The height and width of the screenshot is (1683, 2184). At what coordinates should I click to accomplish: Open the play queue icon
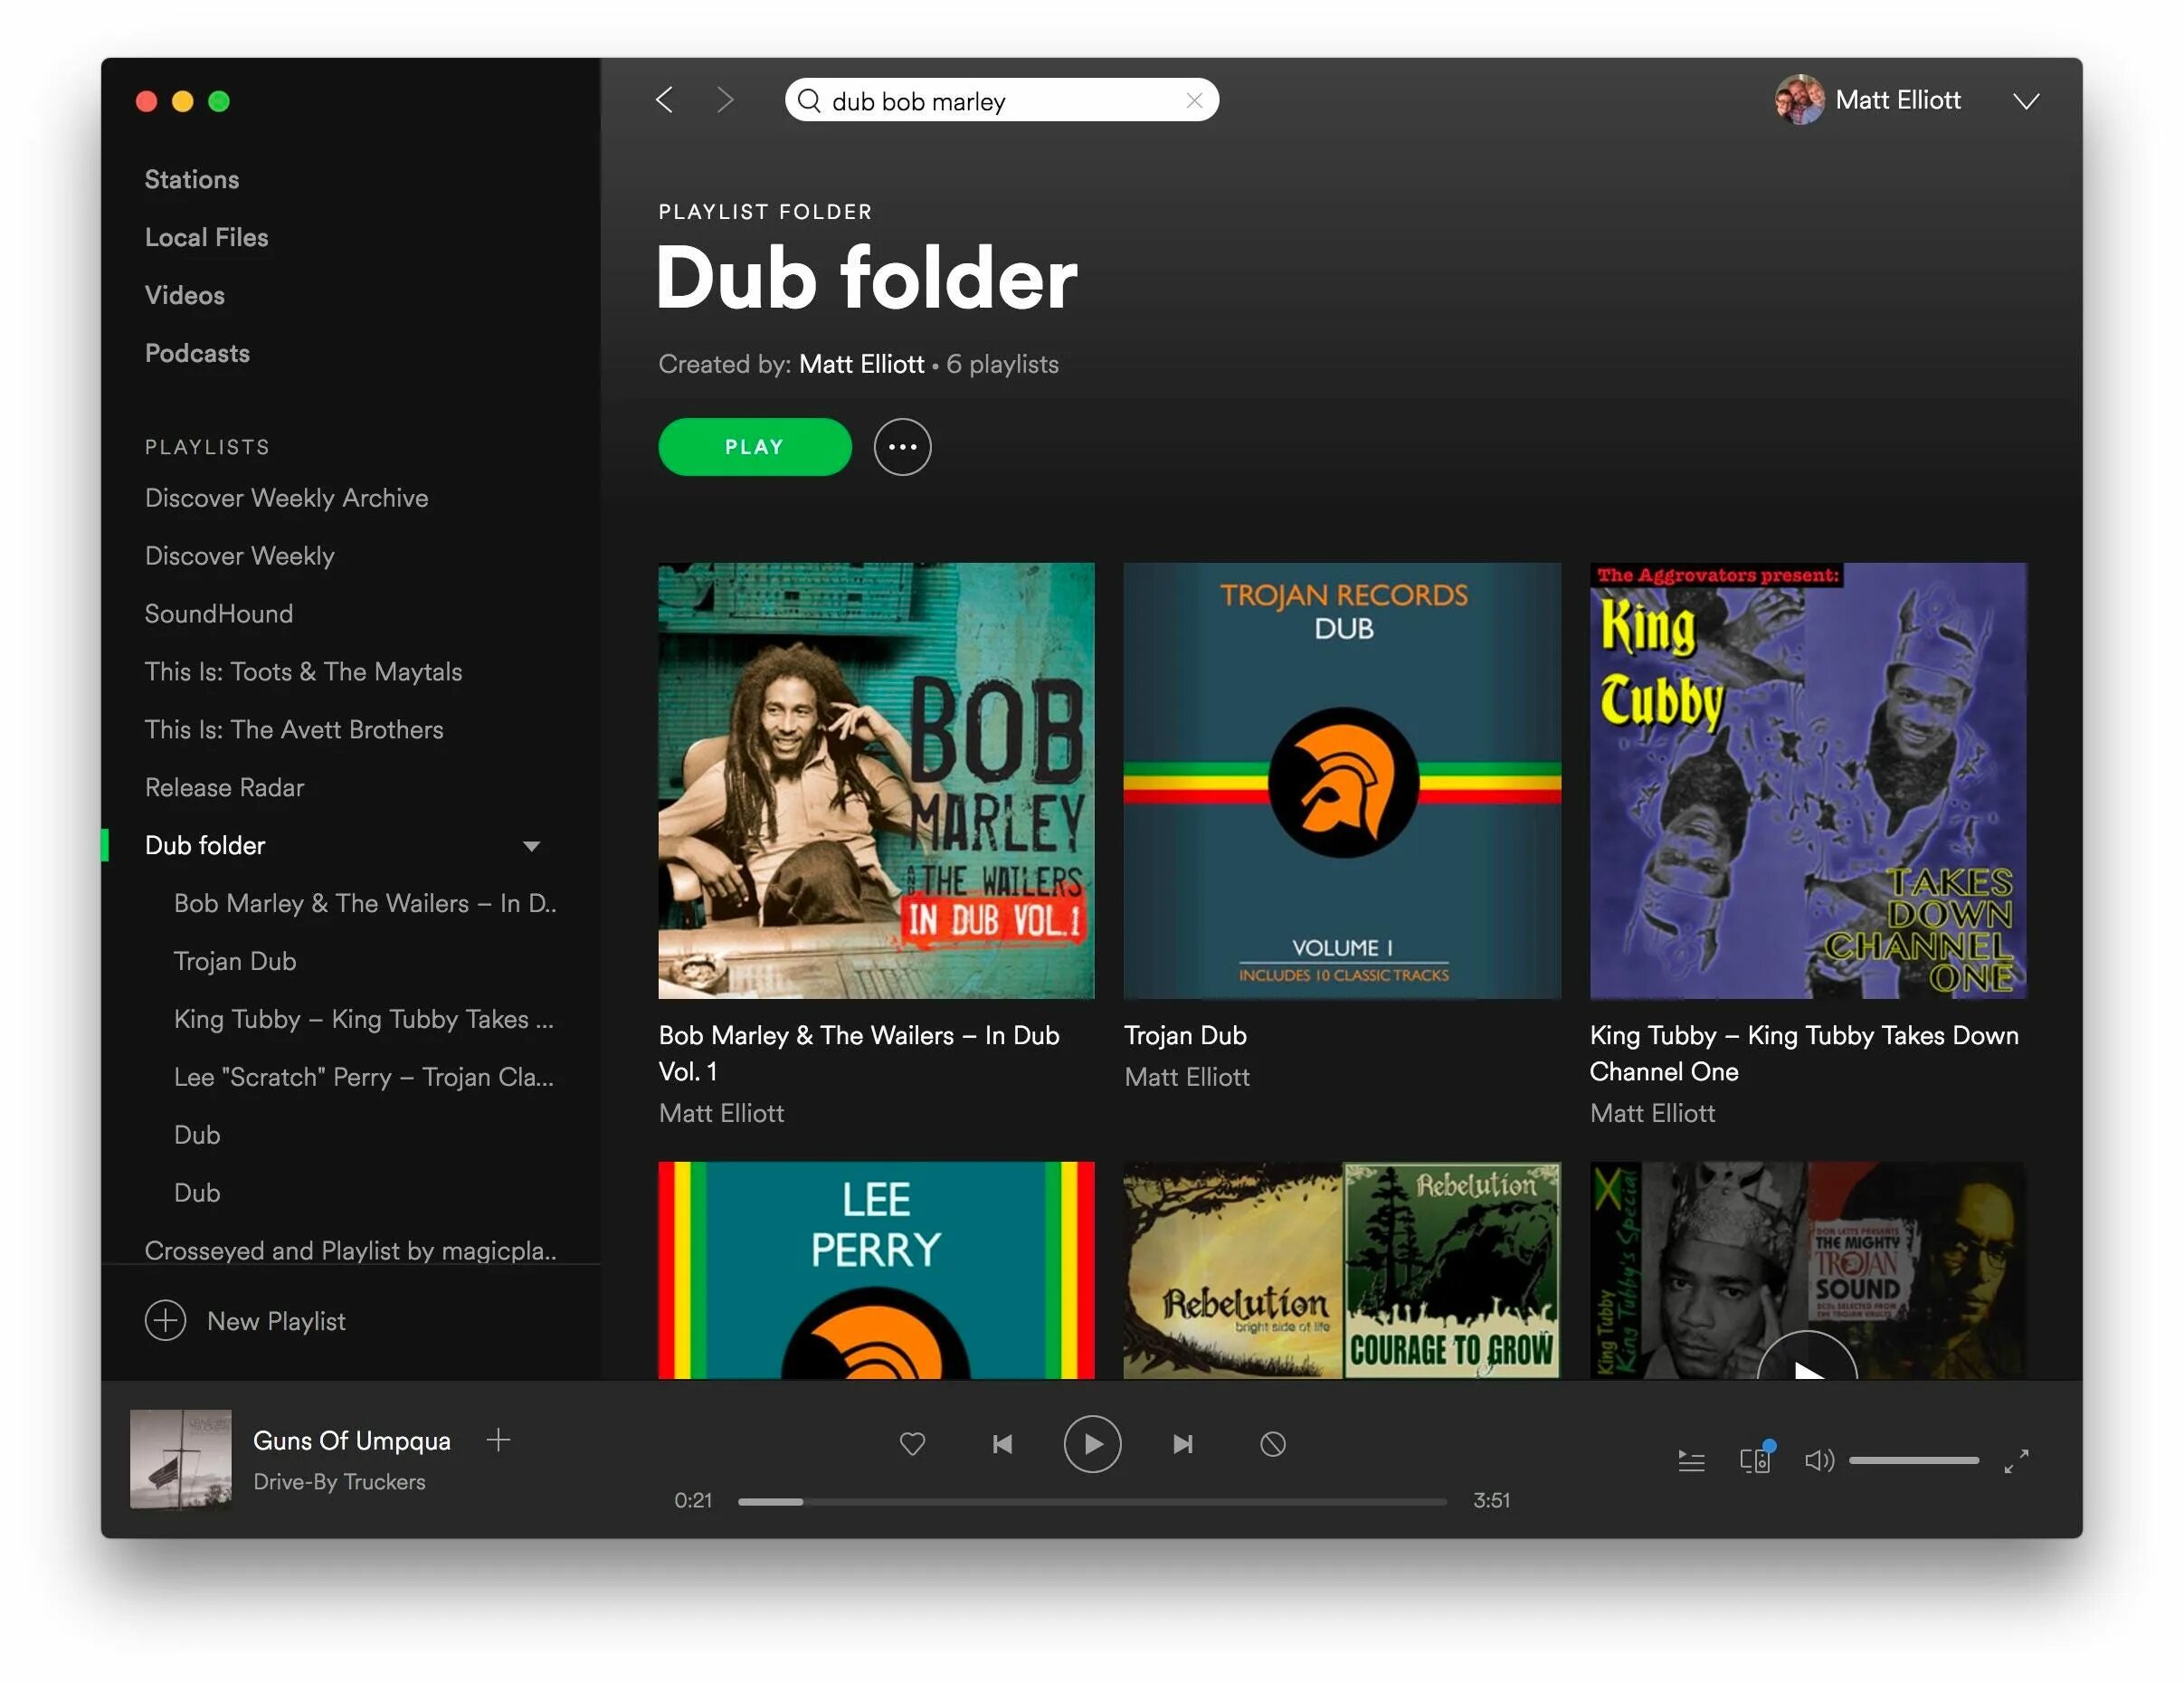click(1690, 1460)
